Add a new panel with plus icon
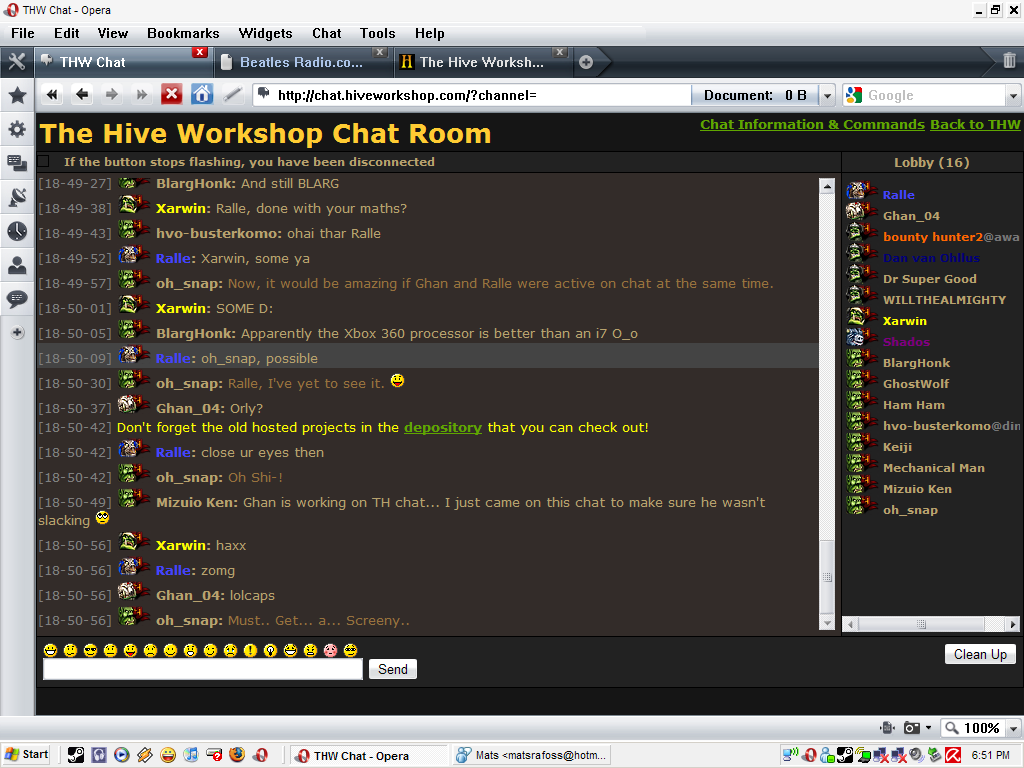 point(17,333)
